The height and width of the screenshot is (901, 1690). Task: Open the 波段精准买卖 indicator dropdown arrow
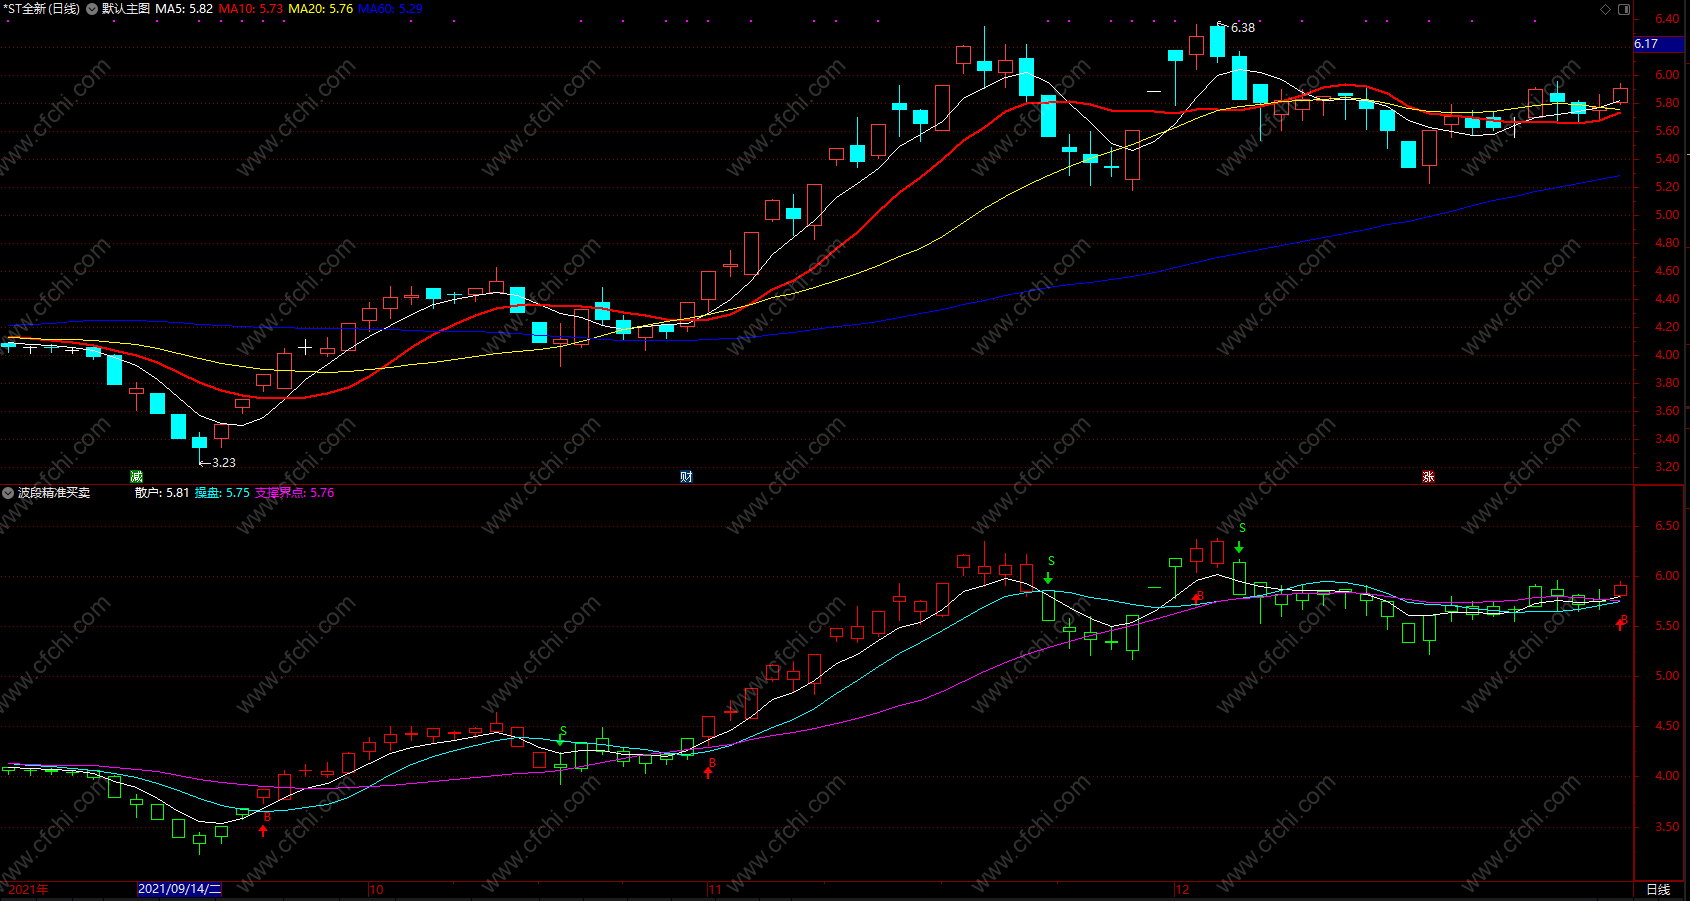8,493
